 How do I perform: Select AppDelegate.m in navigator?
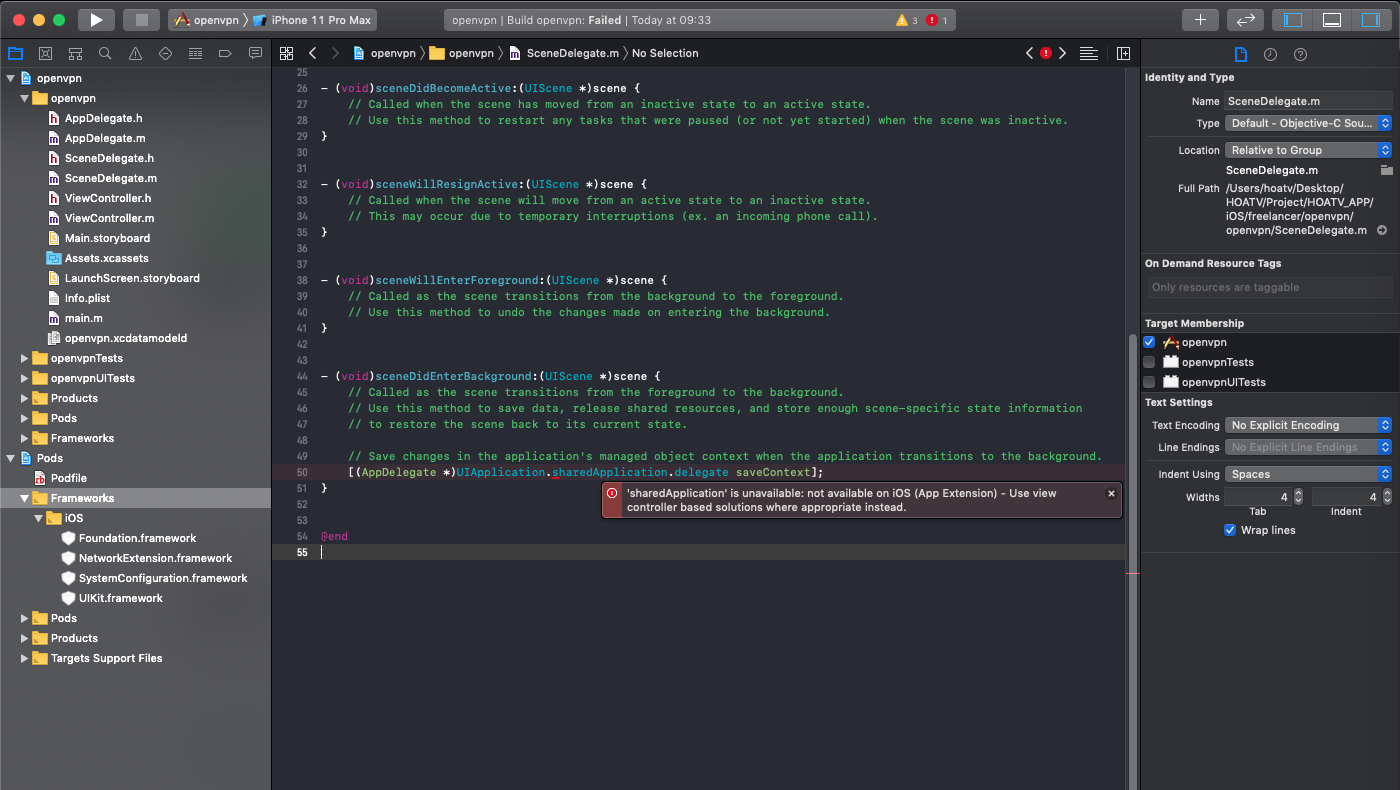pyautogui.click(x=105, y=138)
